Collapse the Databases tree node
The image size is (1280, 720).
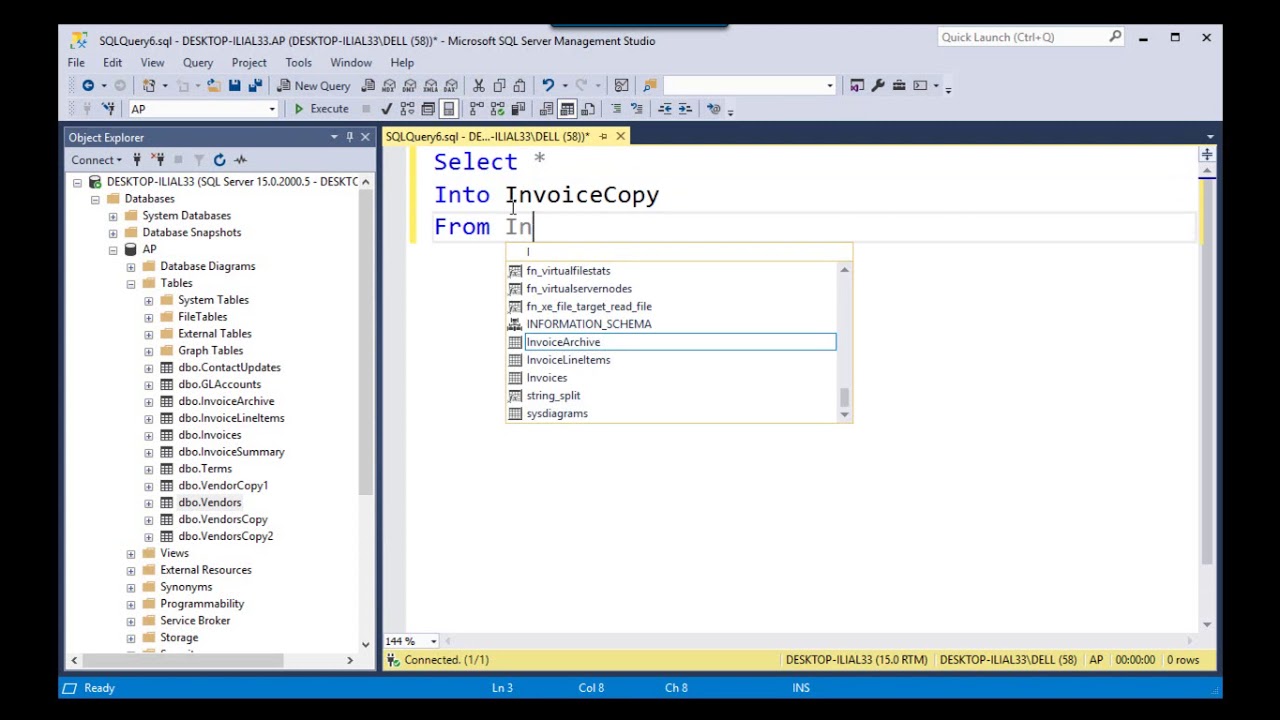pos(95,199)
